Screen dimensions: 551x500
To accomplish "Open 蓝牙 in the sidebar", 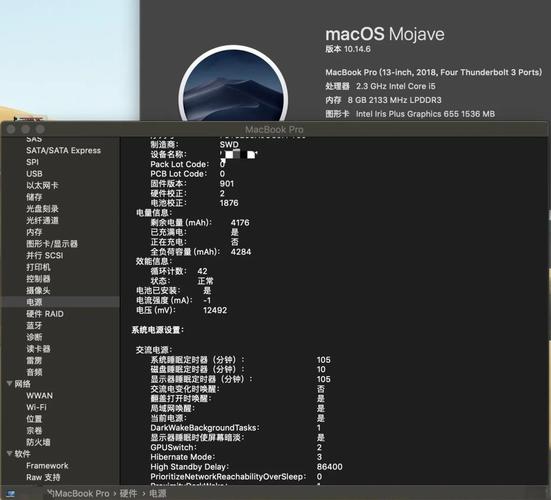I will click(x=34, y=325).
